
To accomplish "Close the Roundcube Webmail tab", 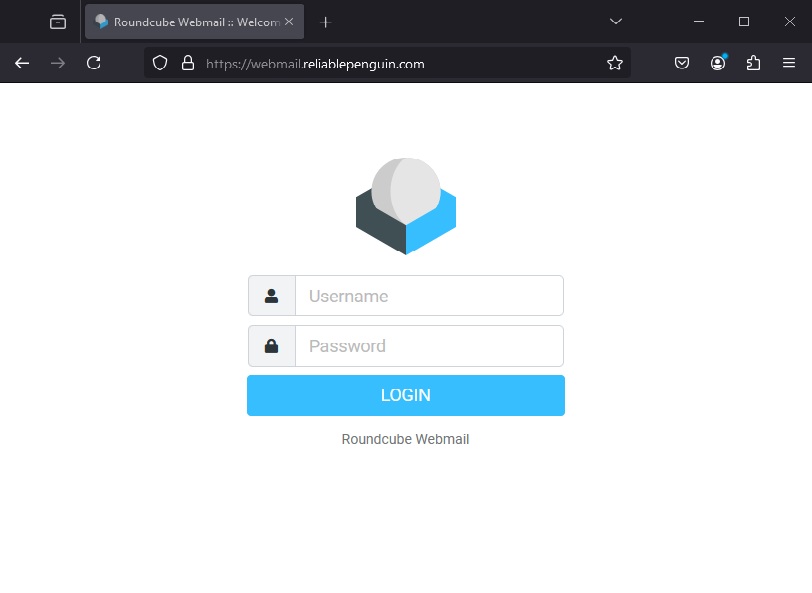I will click(289, 21).
